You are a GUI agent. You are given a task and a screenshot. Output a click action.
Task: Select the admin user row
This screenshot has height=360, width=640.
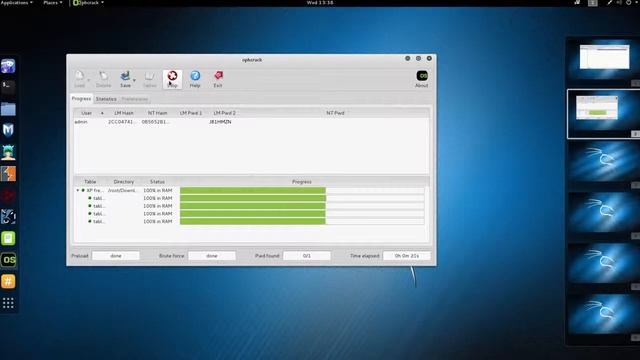coord(251,122)
